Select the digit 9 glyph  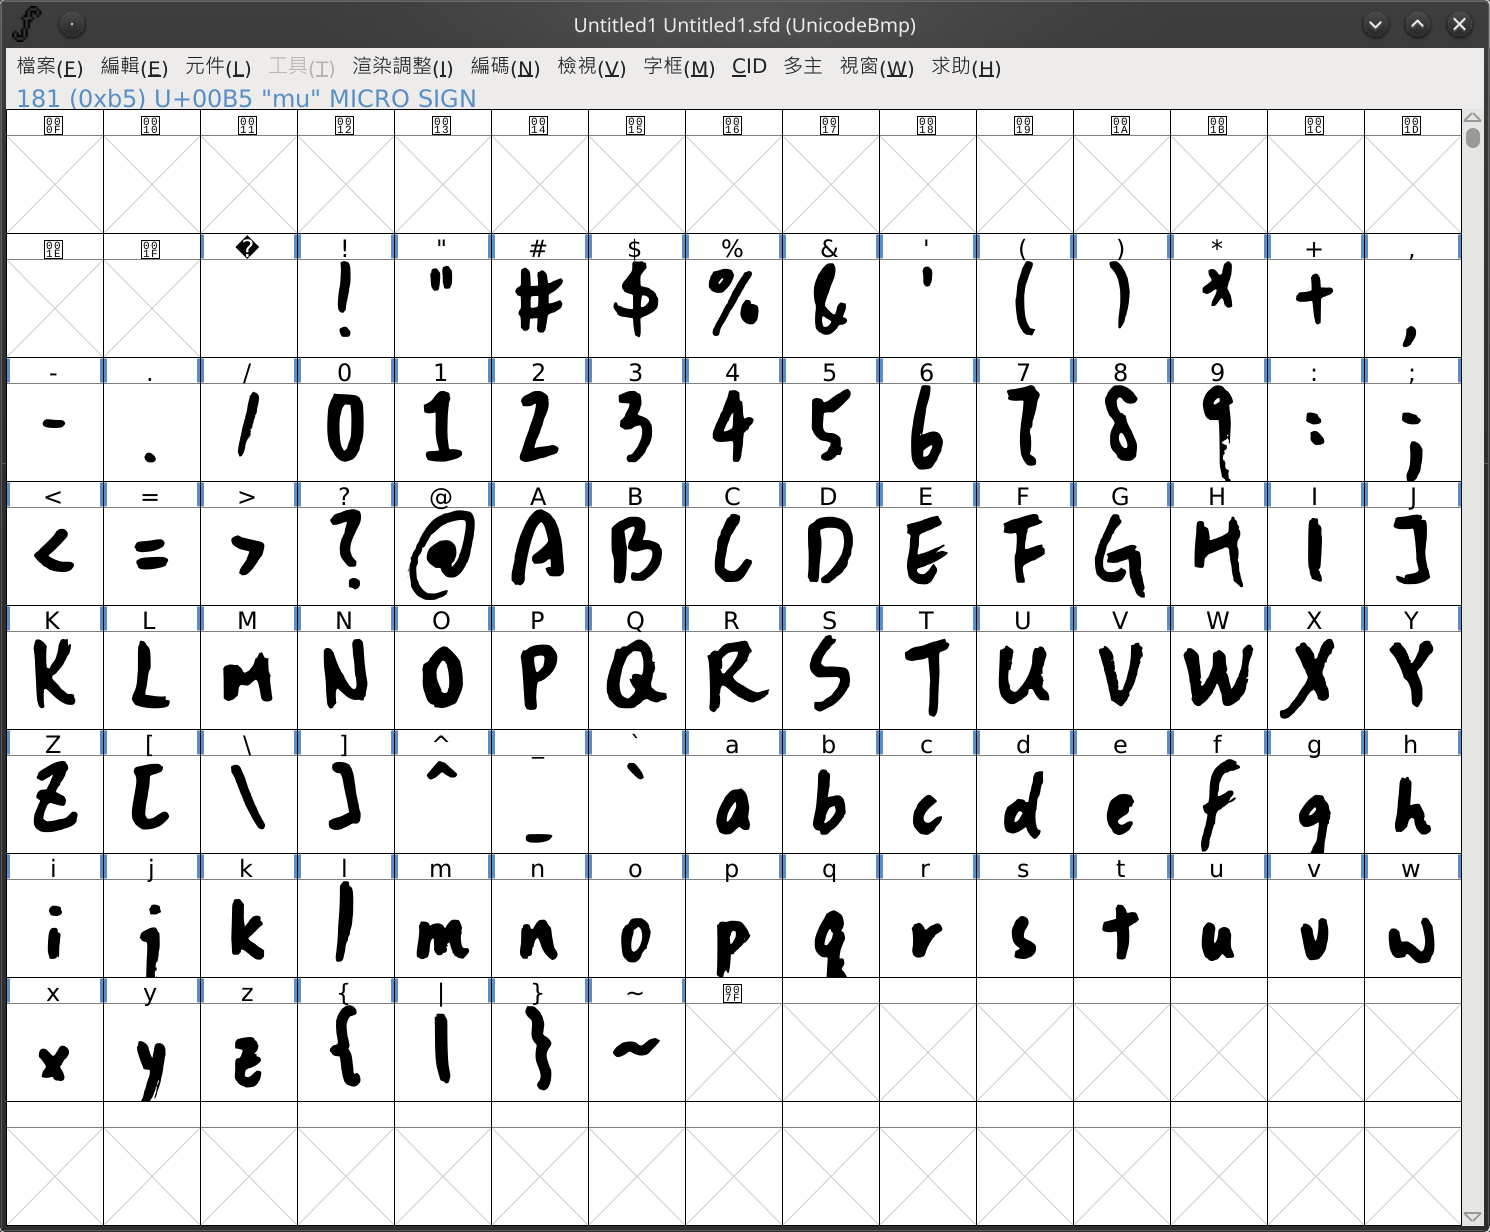pyautogui.click(x=1218, y=432)
